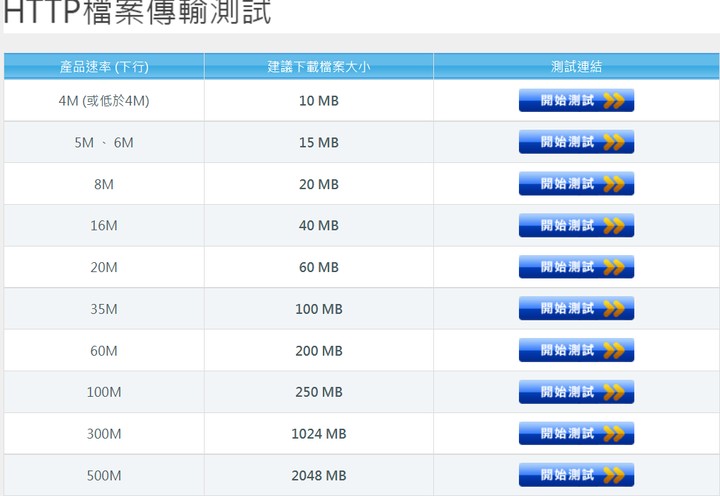720x496 pixels.
Task: Select the 8M rate cell
Action: [x=104, y=184]
